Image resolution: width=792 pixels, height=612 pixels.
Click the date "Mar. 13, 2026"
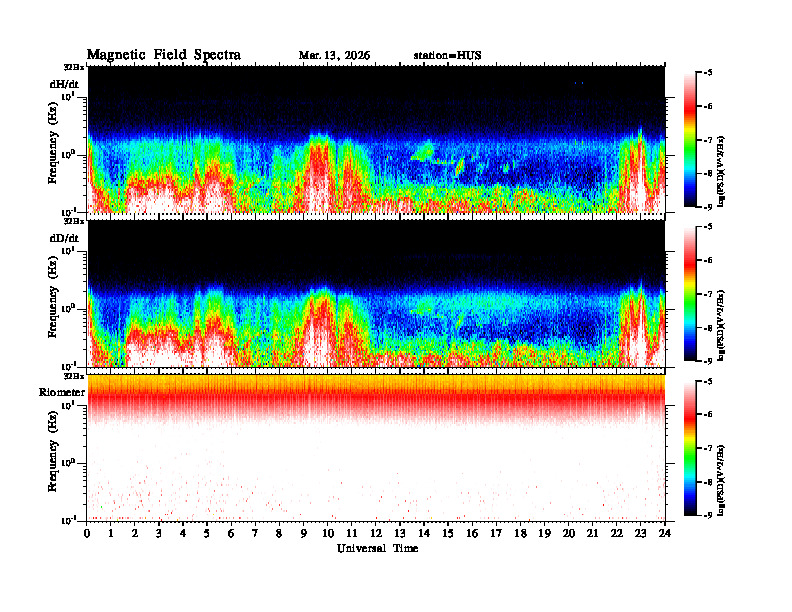pos(334,56)
